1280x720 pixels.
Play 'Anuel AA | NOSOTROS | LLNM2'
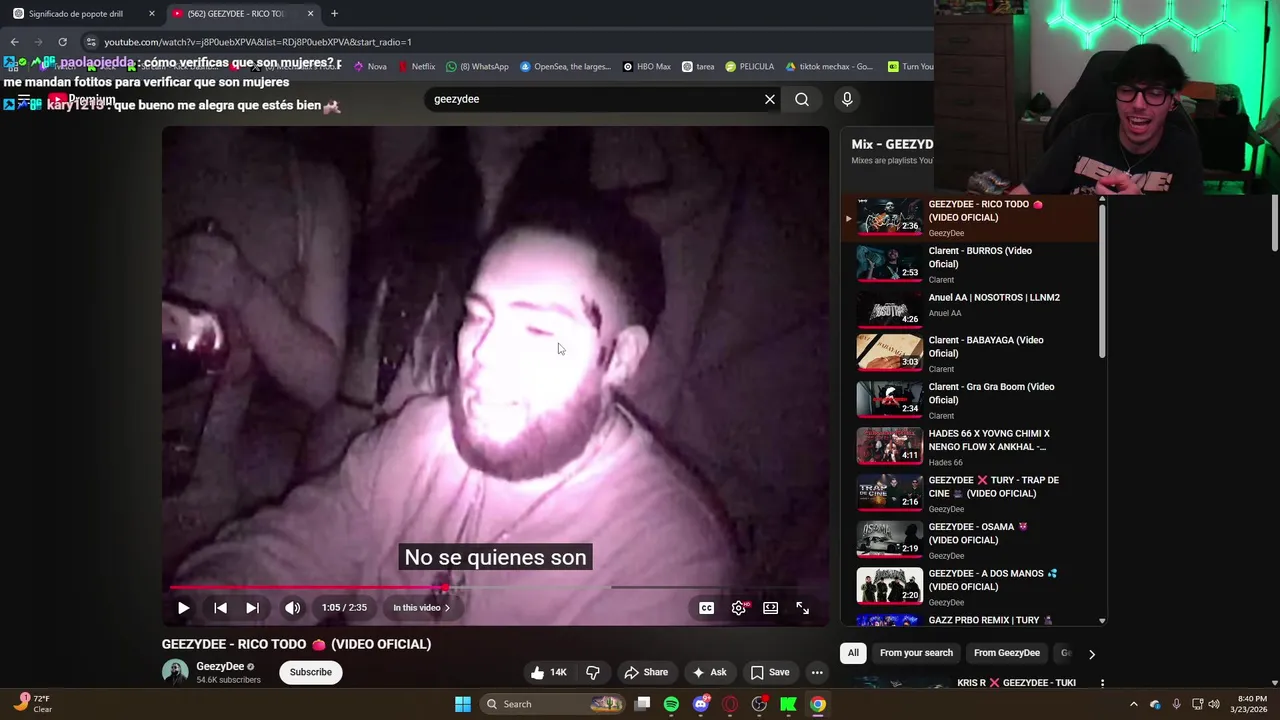(x=970, y=308)
